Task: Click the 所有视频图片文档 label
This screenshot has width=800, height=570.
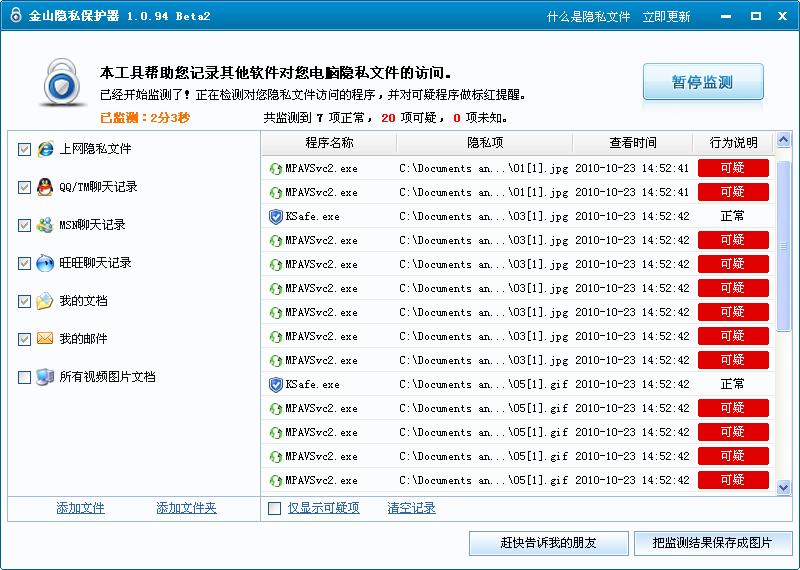Action: 107,377
